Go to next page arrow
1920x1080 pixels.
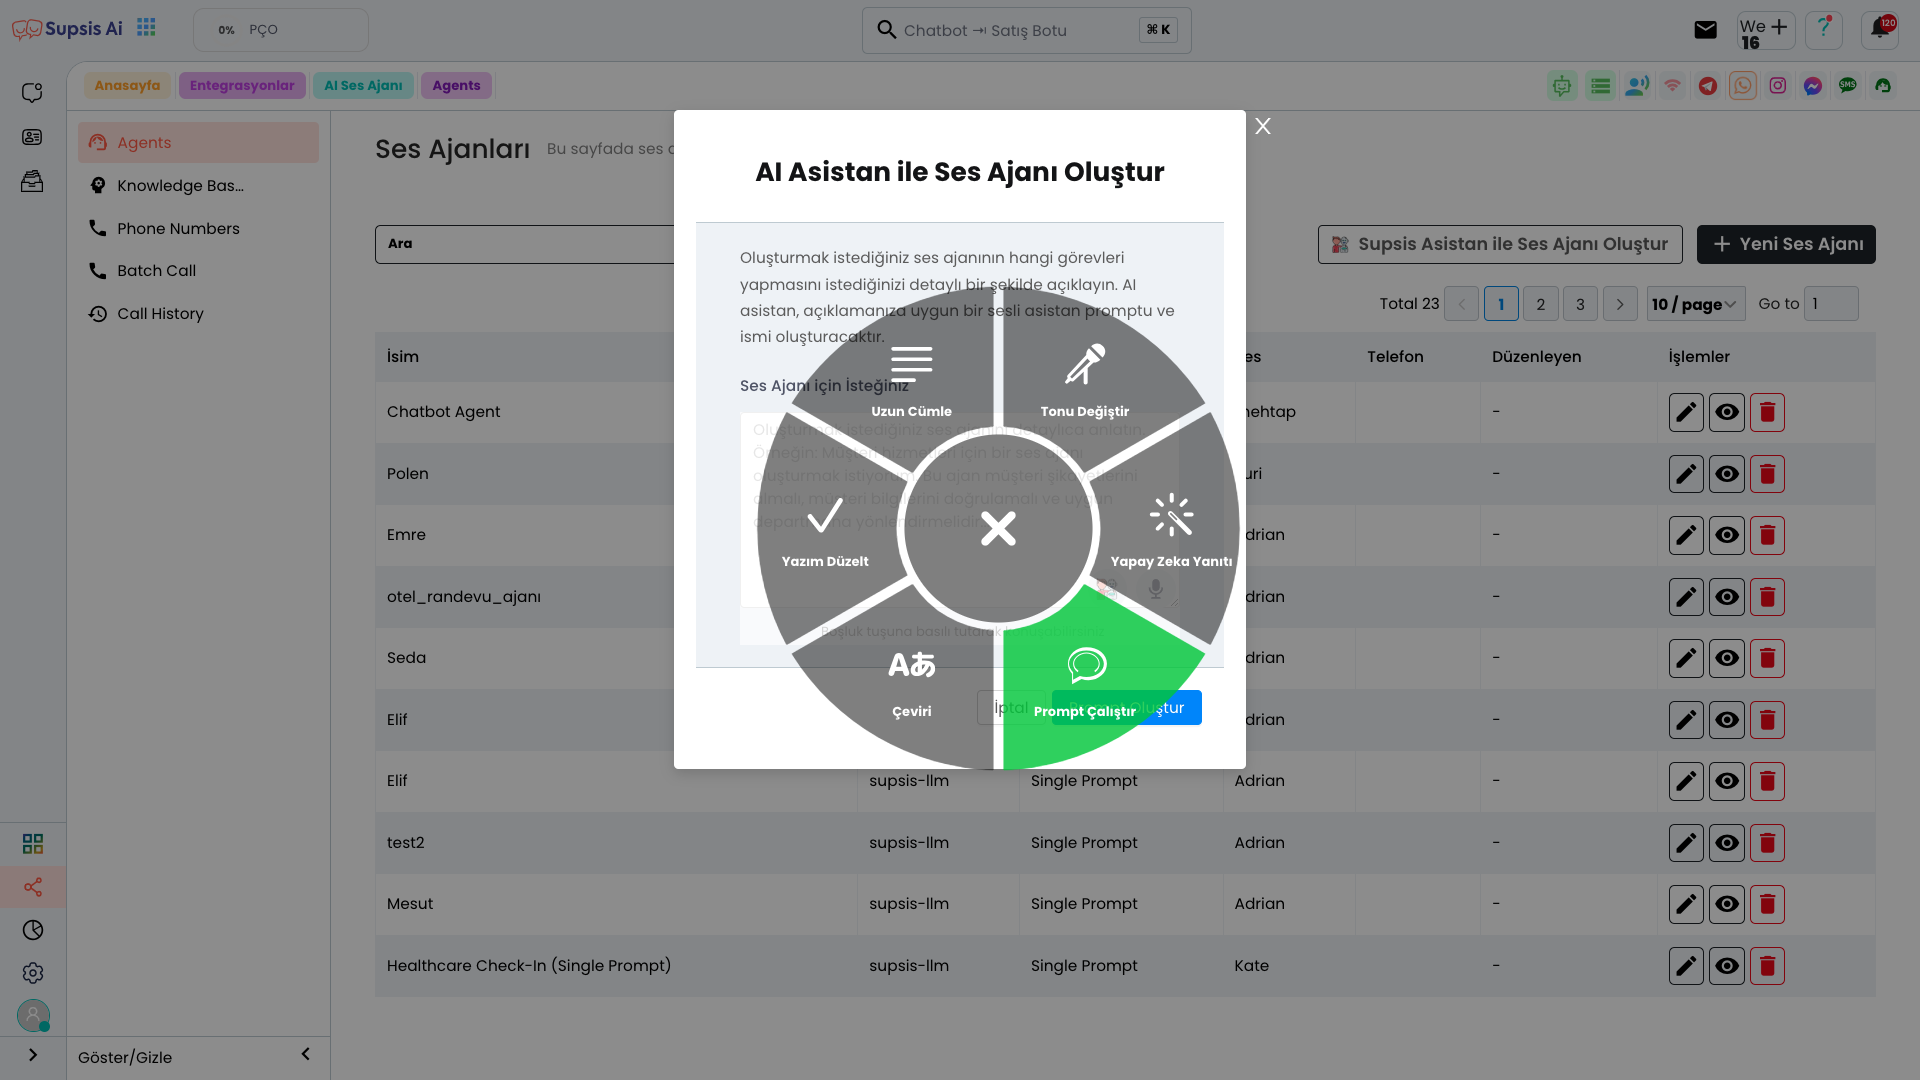coord(1620,304)
